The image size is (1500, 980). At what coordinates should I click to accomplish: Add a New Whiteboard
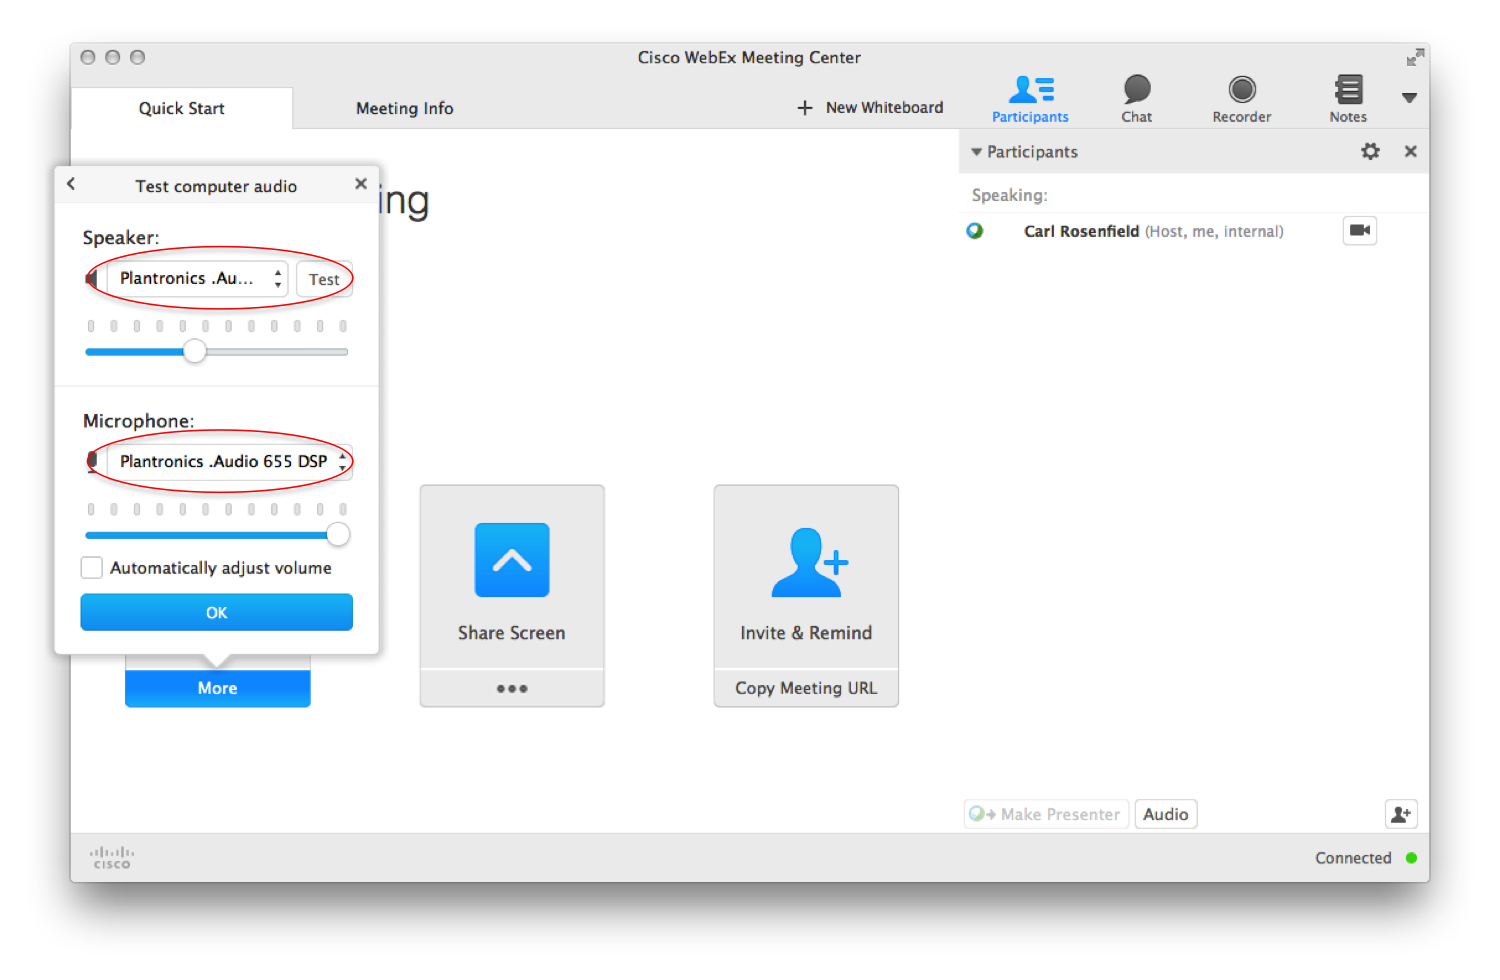coord(870,107)
